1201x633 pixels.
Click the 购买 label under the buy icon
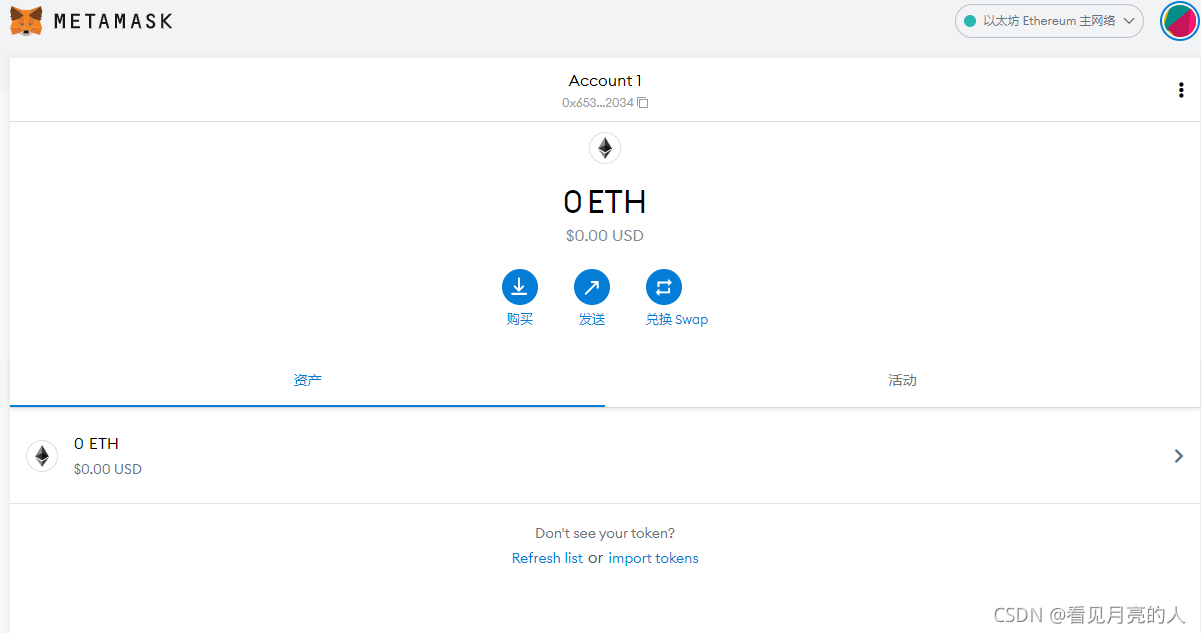point(520,320)
